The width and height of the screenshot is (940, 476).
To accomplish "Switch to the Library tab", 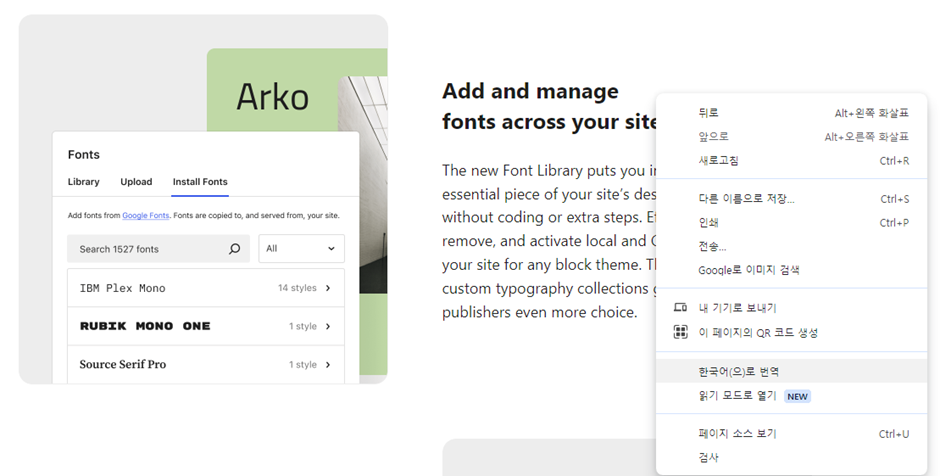I will click(x=84, y=182).
